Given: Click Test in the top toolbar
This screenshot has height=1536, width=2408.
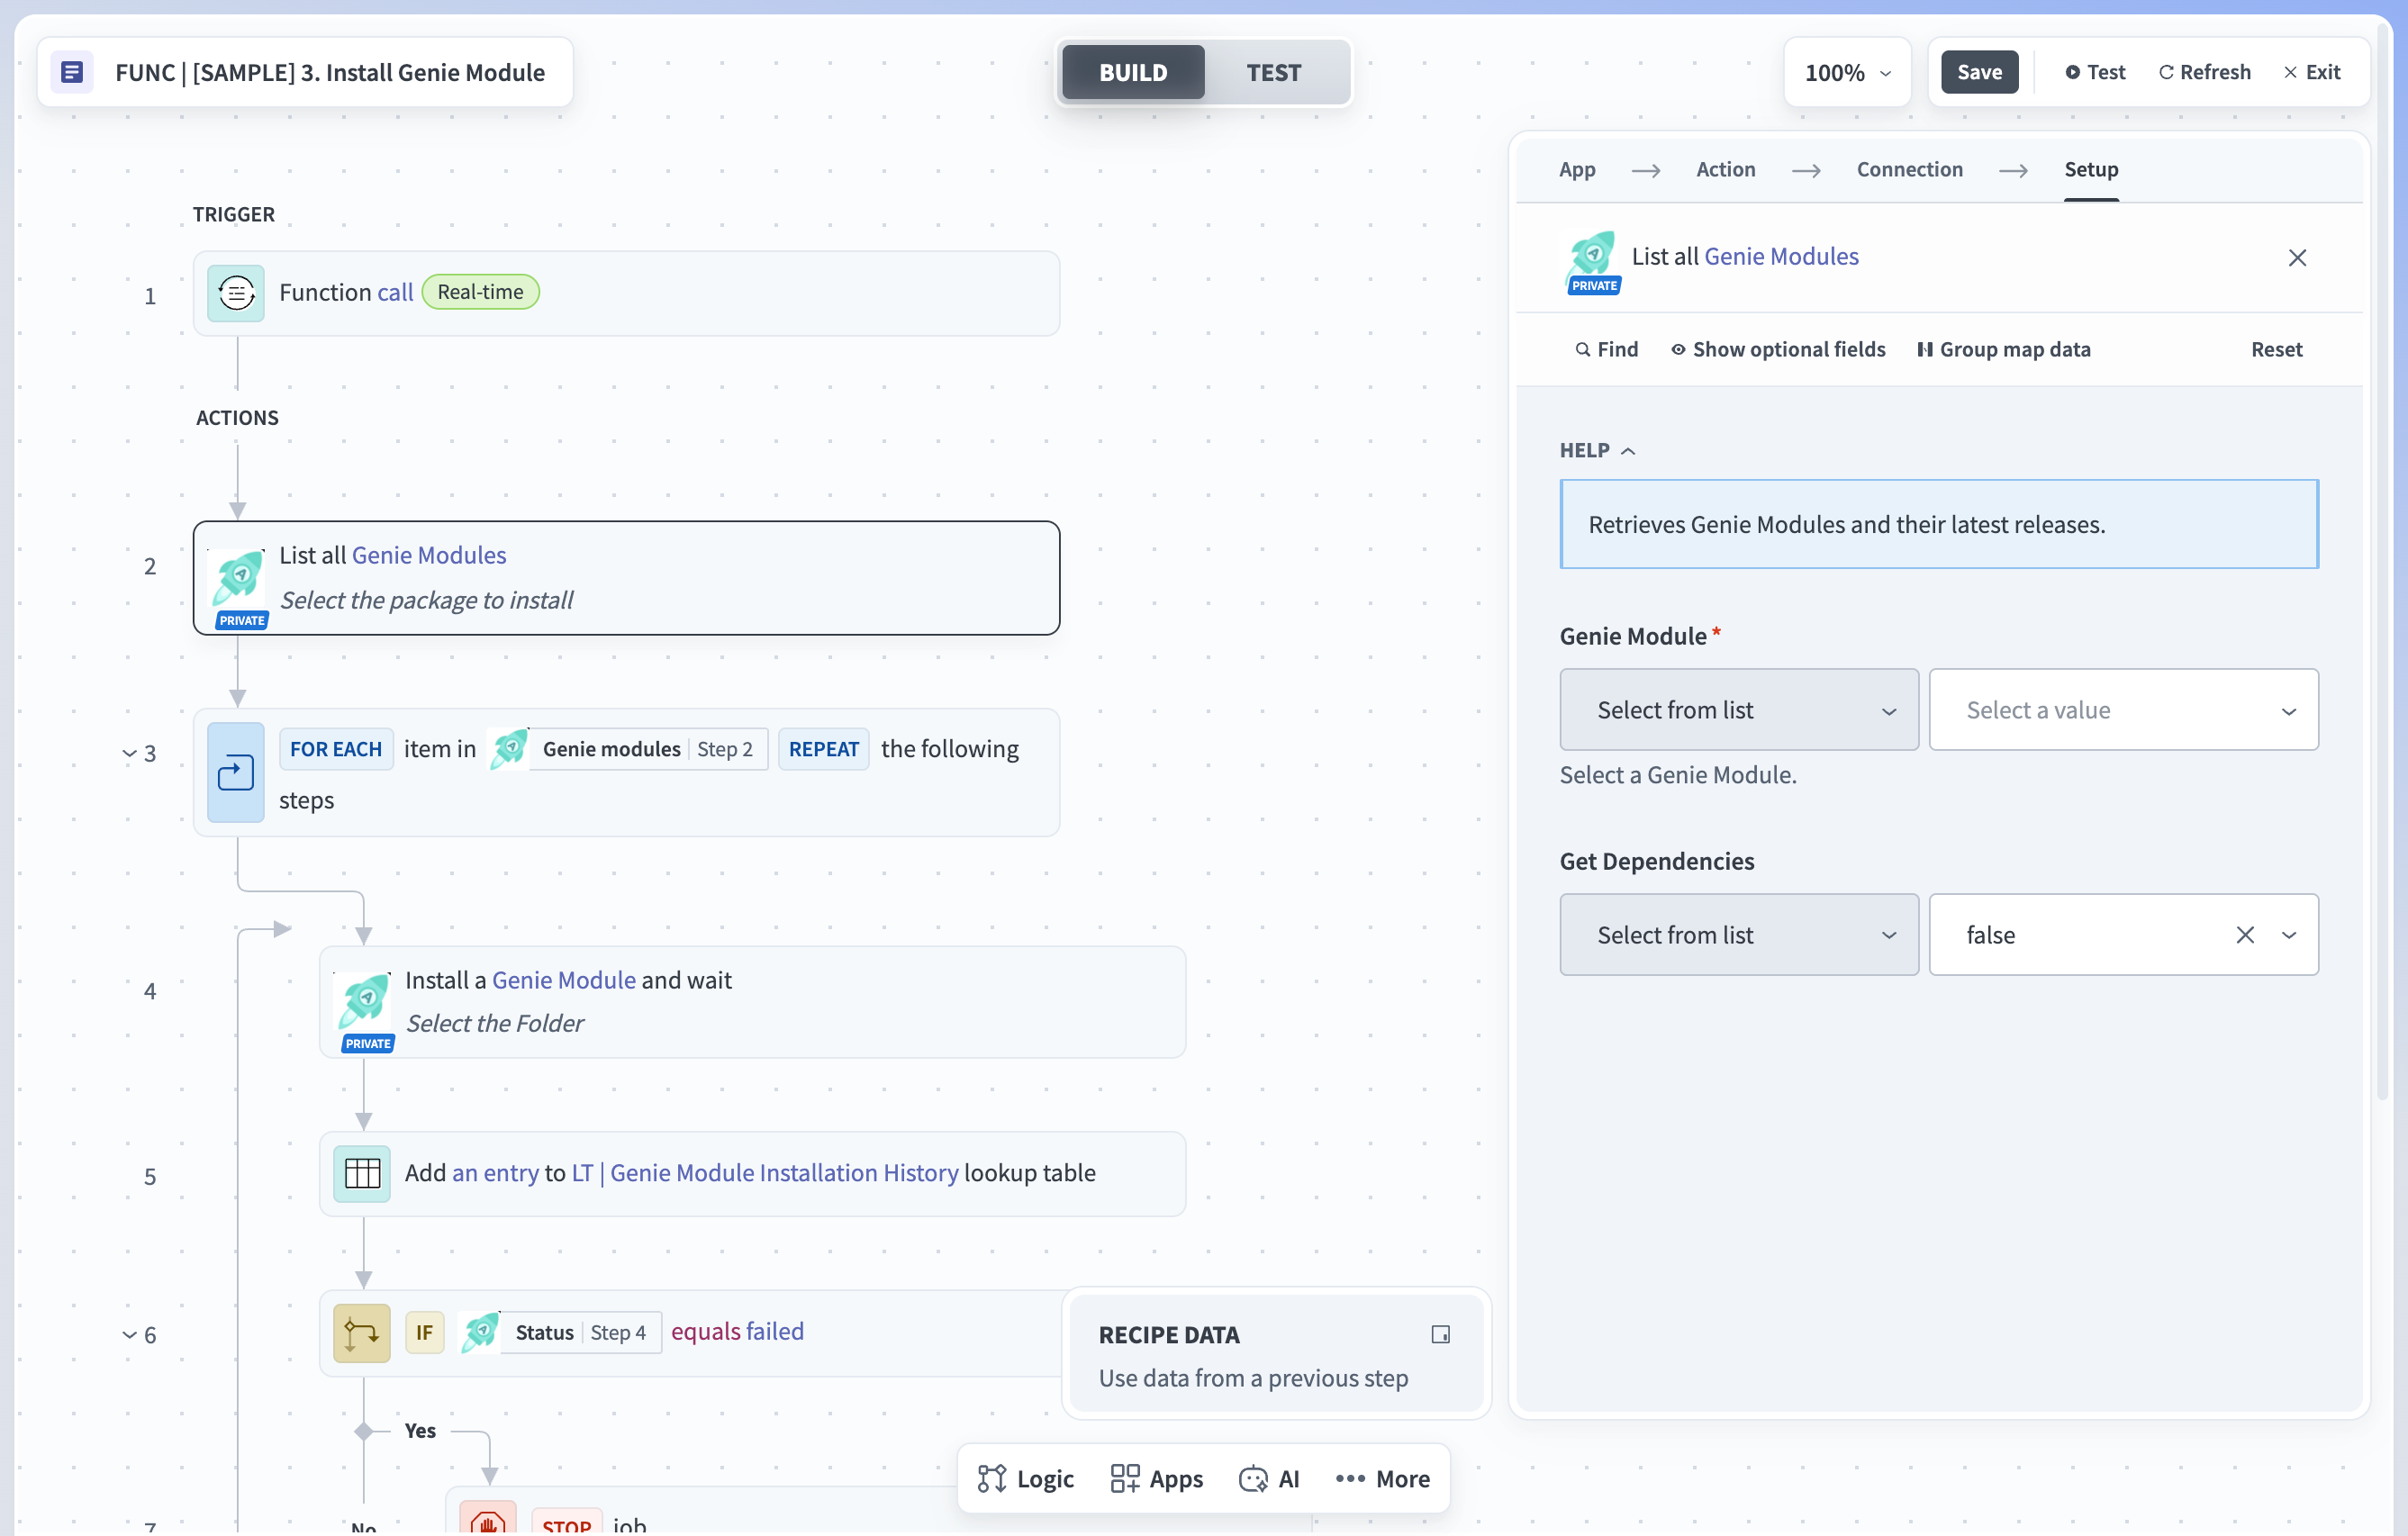Looking at the screenshot, I should click(2095, 72).
